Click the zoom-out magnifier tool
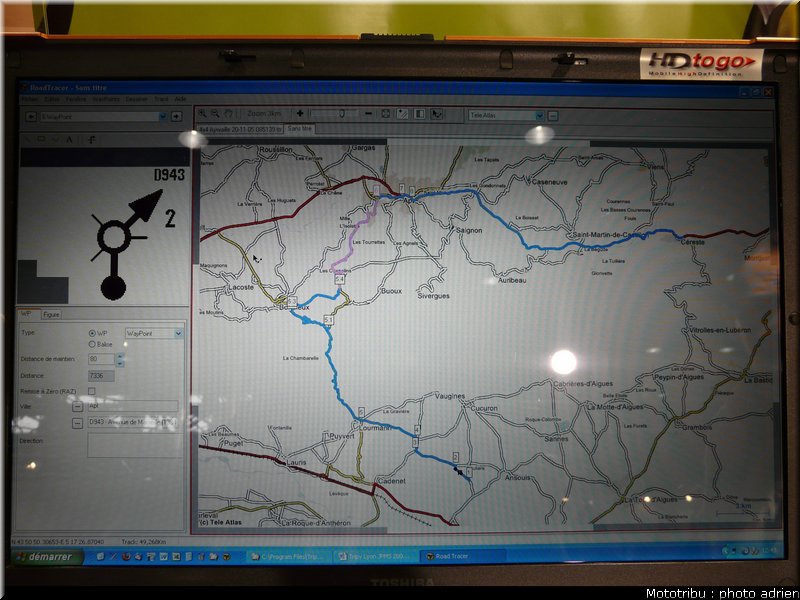The width and height of the screenshot is (800, 600). point(215,113)
